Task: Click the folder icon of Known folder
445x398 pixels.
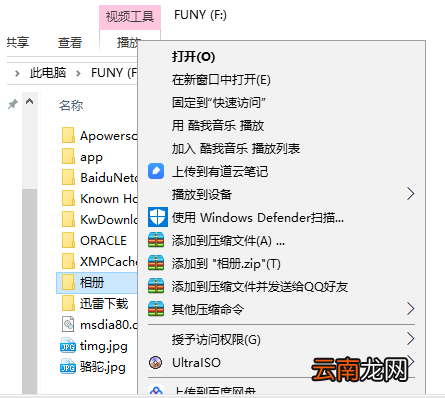Action: click(x=68, y=198)
